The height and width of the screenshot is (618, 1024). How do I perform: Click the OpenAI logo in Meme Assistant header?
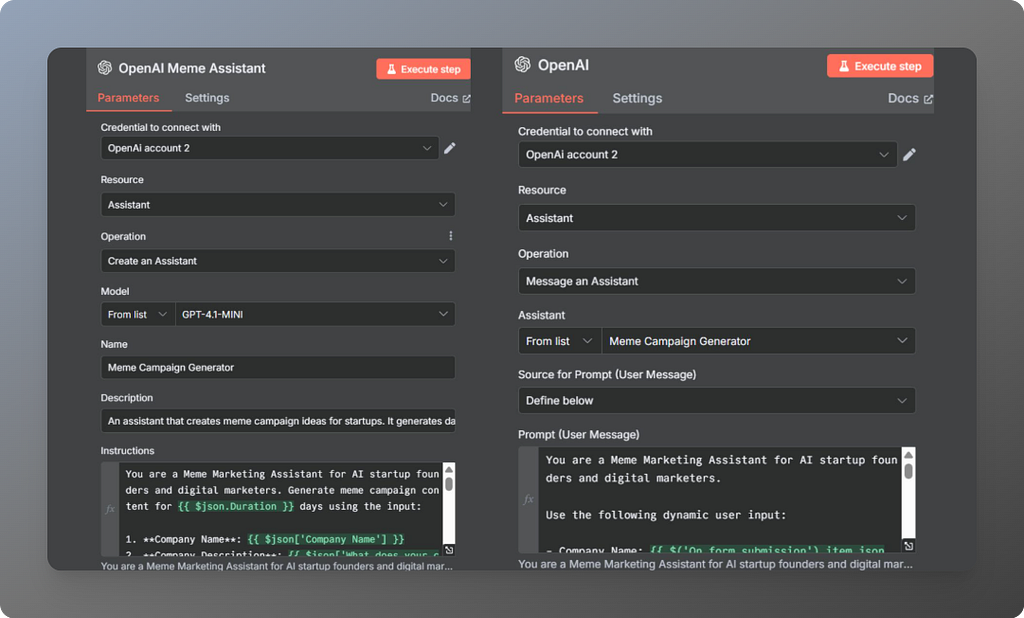(105, 68)
